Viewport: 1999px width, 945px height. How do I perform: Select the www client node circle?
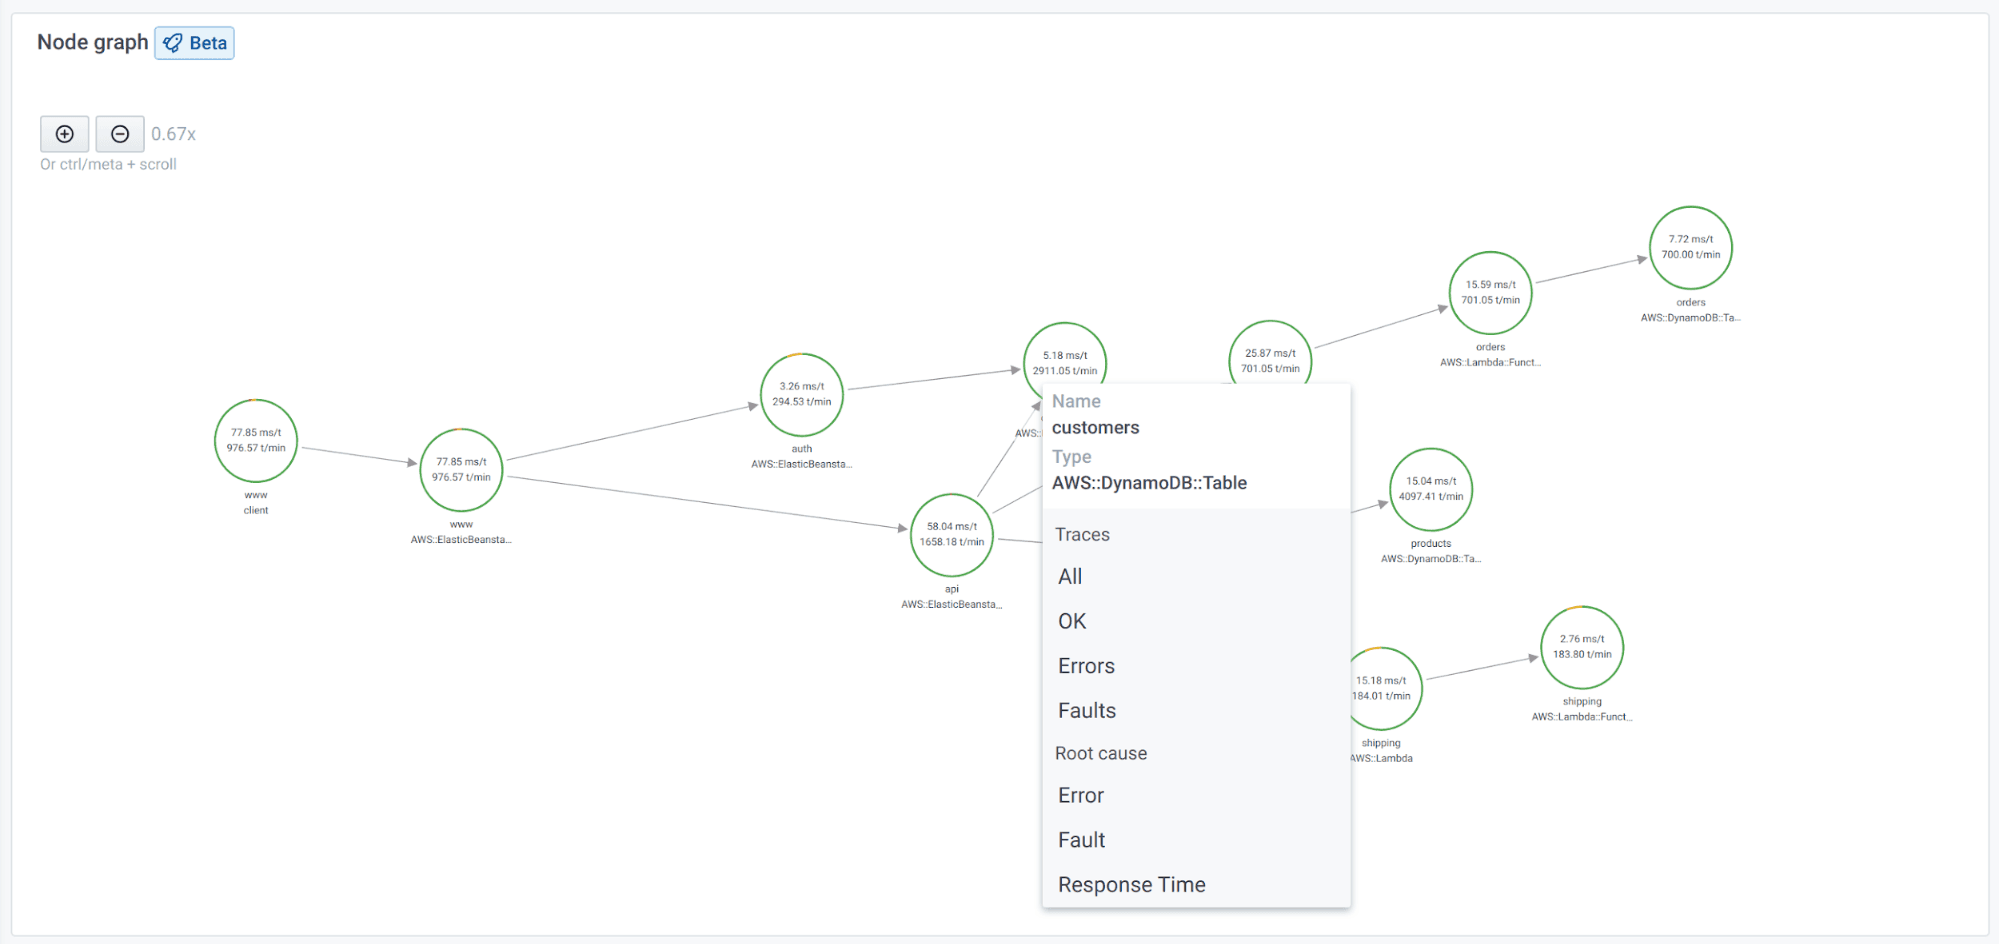(256, 441)
